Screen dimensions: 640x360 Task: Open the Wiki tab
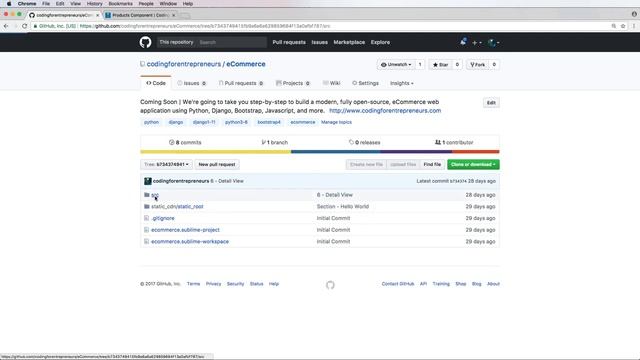pyautogui.click(x=331, y=83)
